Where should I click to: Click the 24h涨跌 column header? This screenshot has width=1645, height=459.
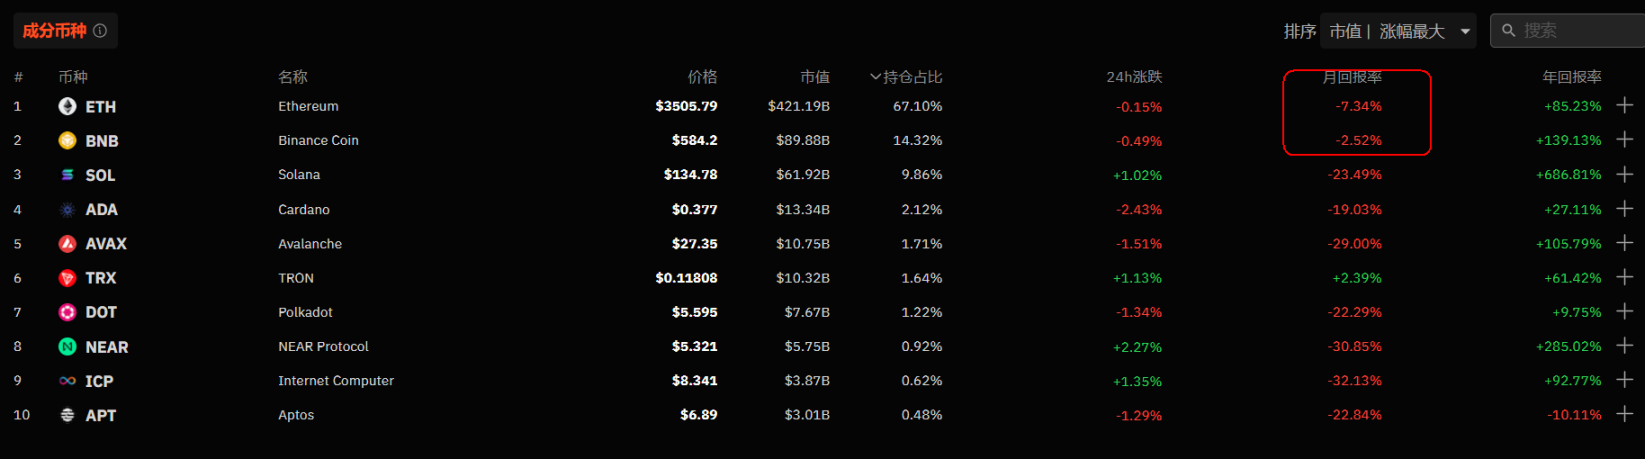pyautogui.click(x=1134, y=77)
